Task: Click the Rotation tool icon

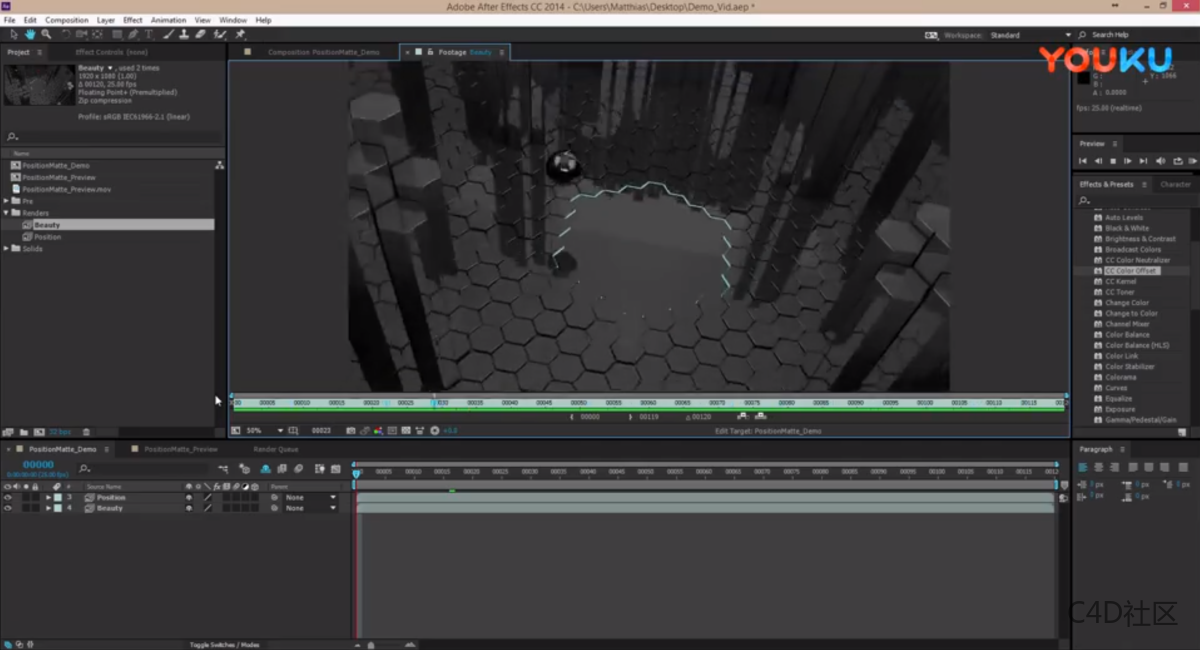Action: click(66, 34)
